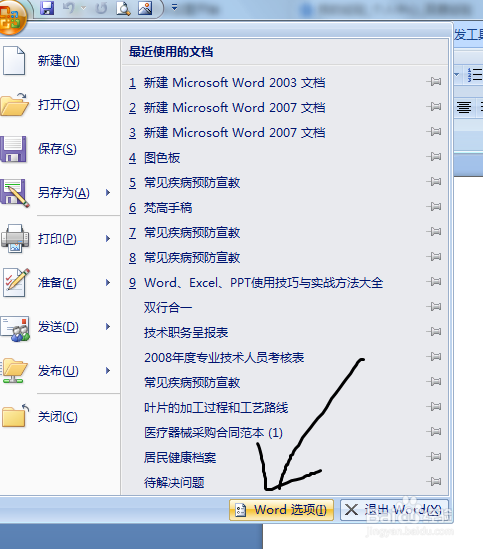The width and height of the screenshot is (483, 549).
Task: Pin the 梵高手稿 document to the list
Action: pyautogui.click(x=434, y=207)
